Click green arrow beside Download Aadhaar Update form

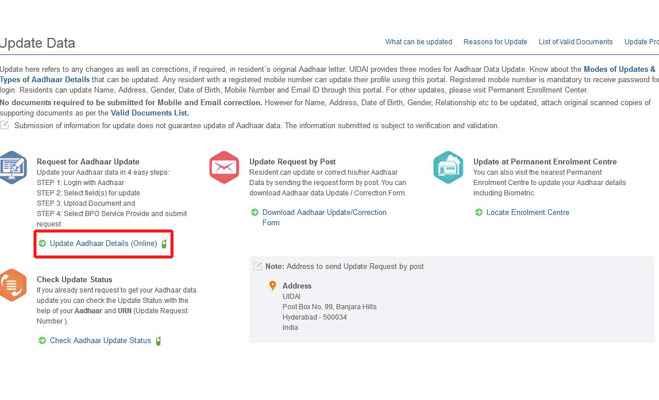pyautogui.click(x=255, y=212)
